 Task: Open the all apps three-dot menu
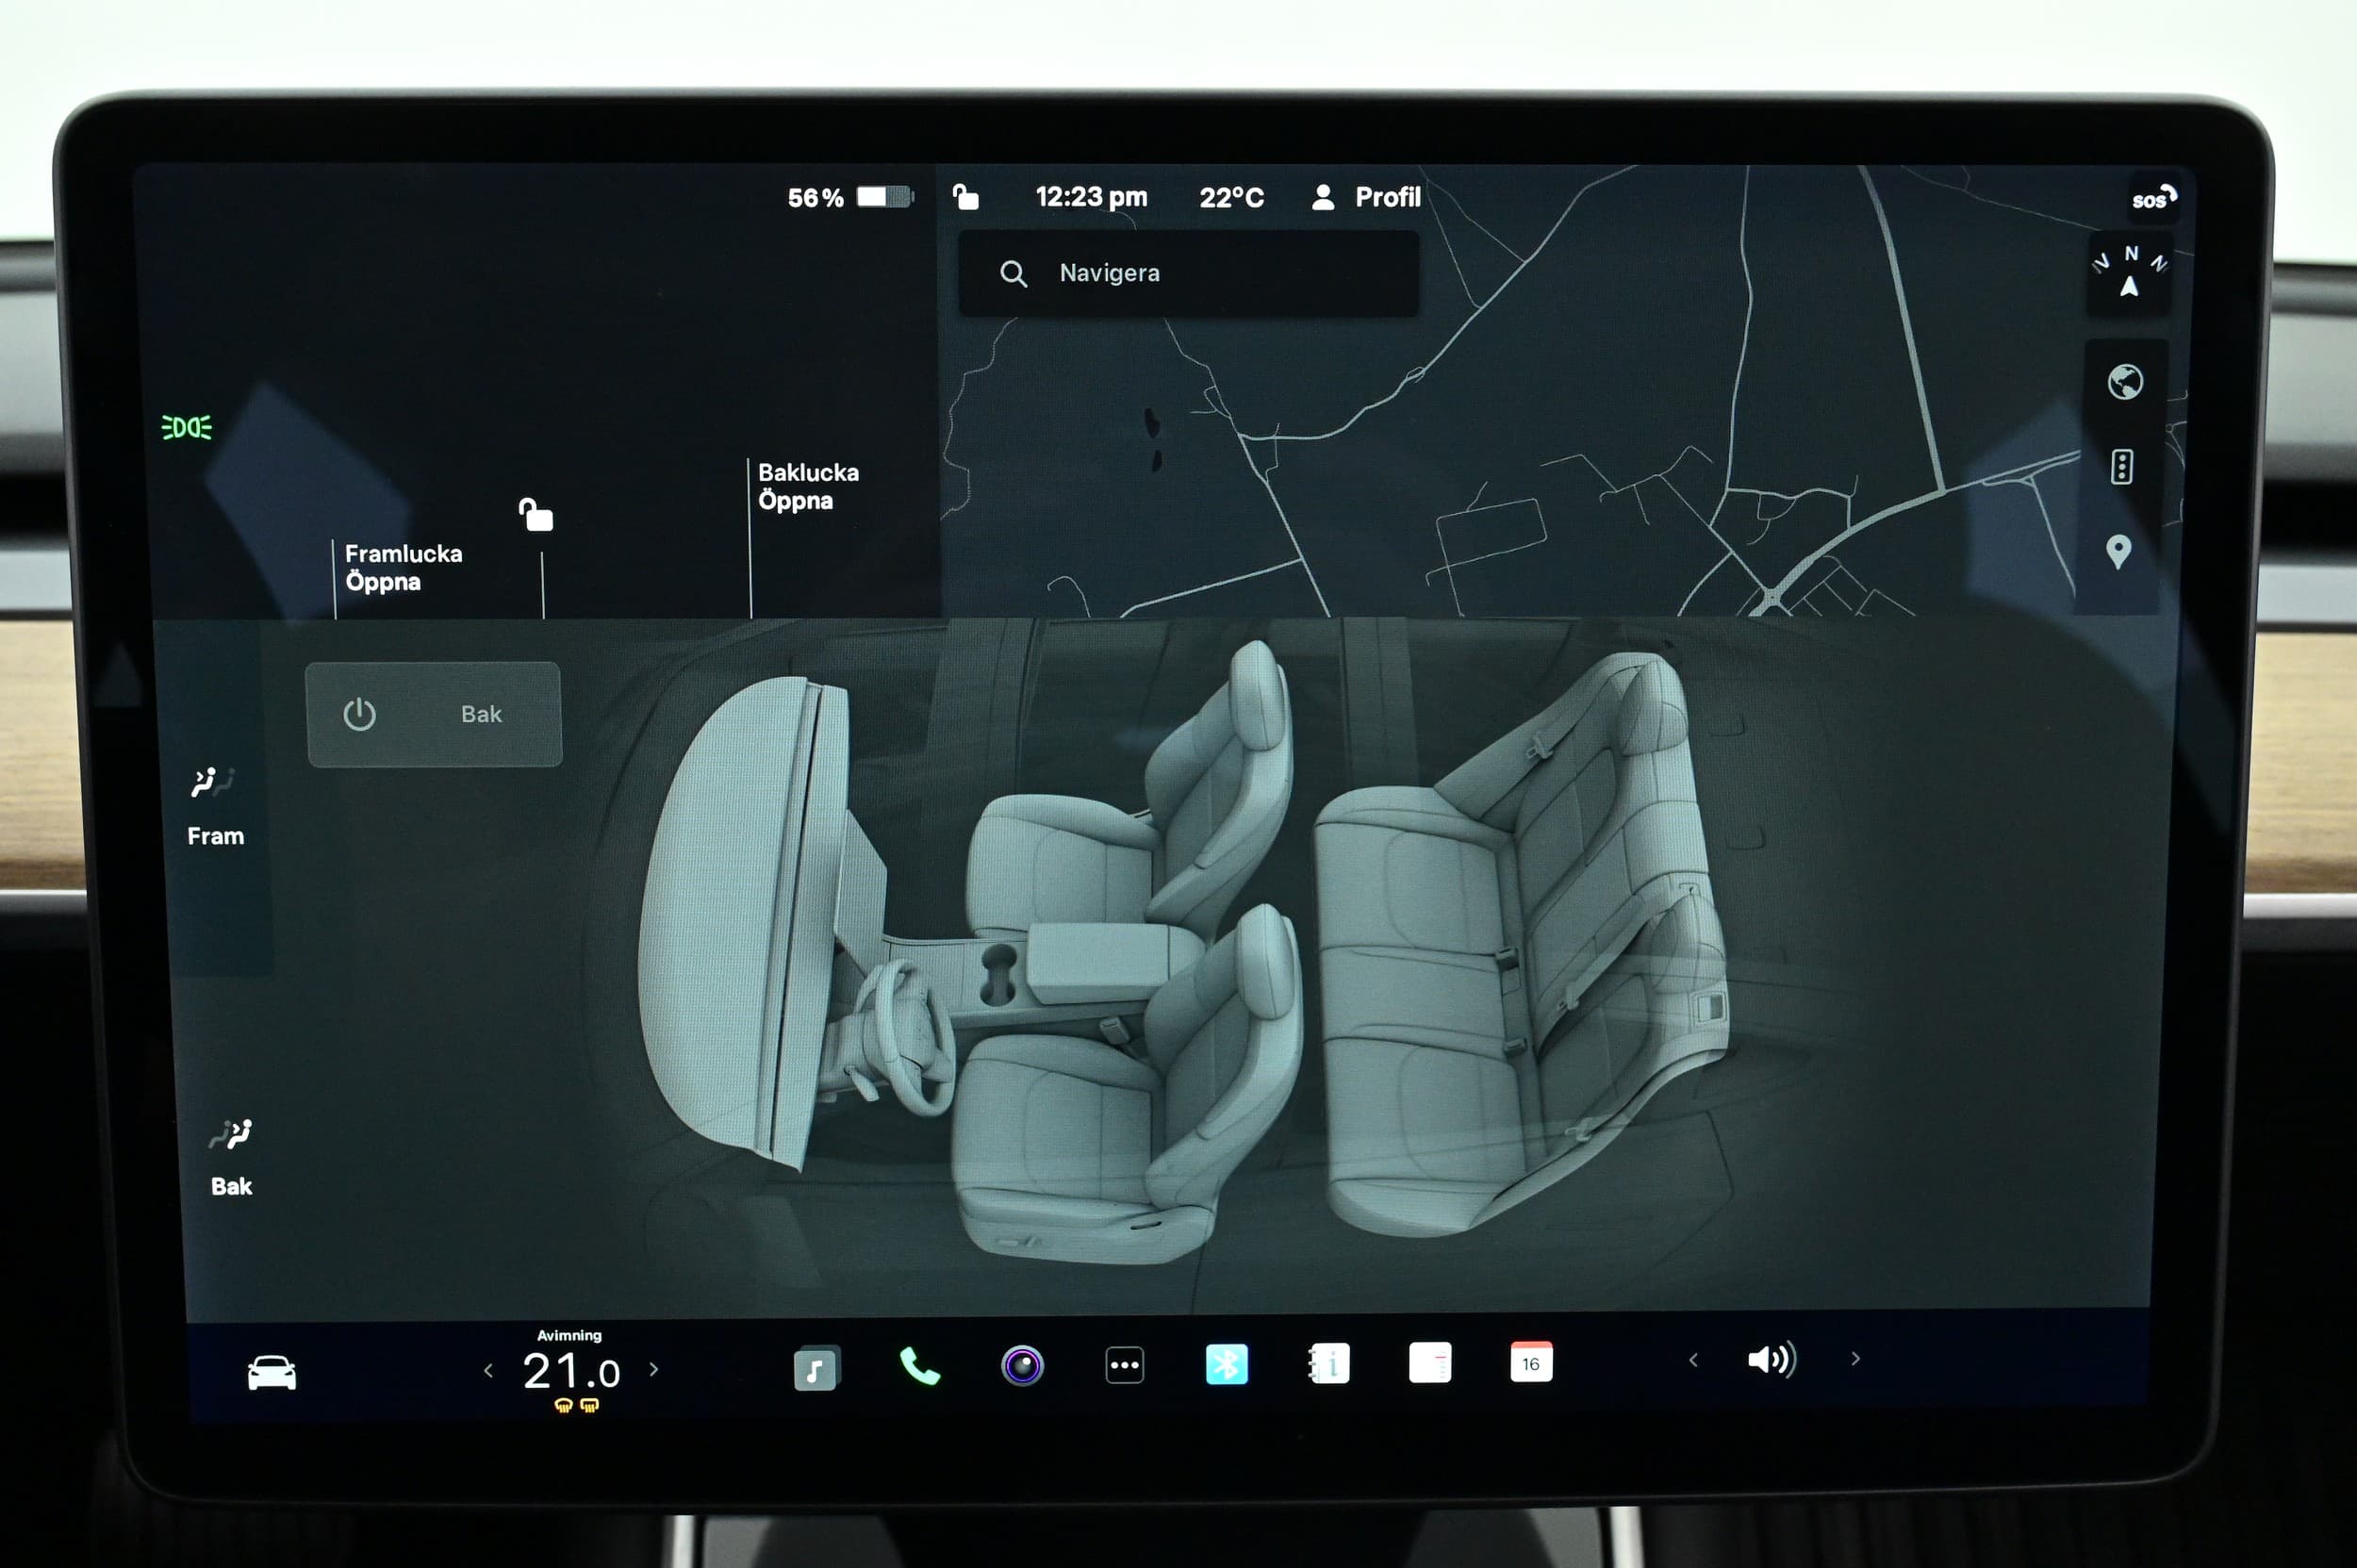point(1124,1365)
